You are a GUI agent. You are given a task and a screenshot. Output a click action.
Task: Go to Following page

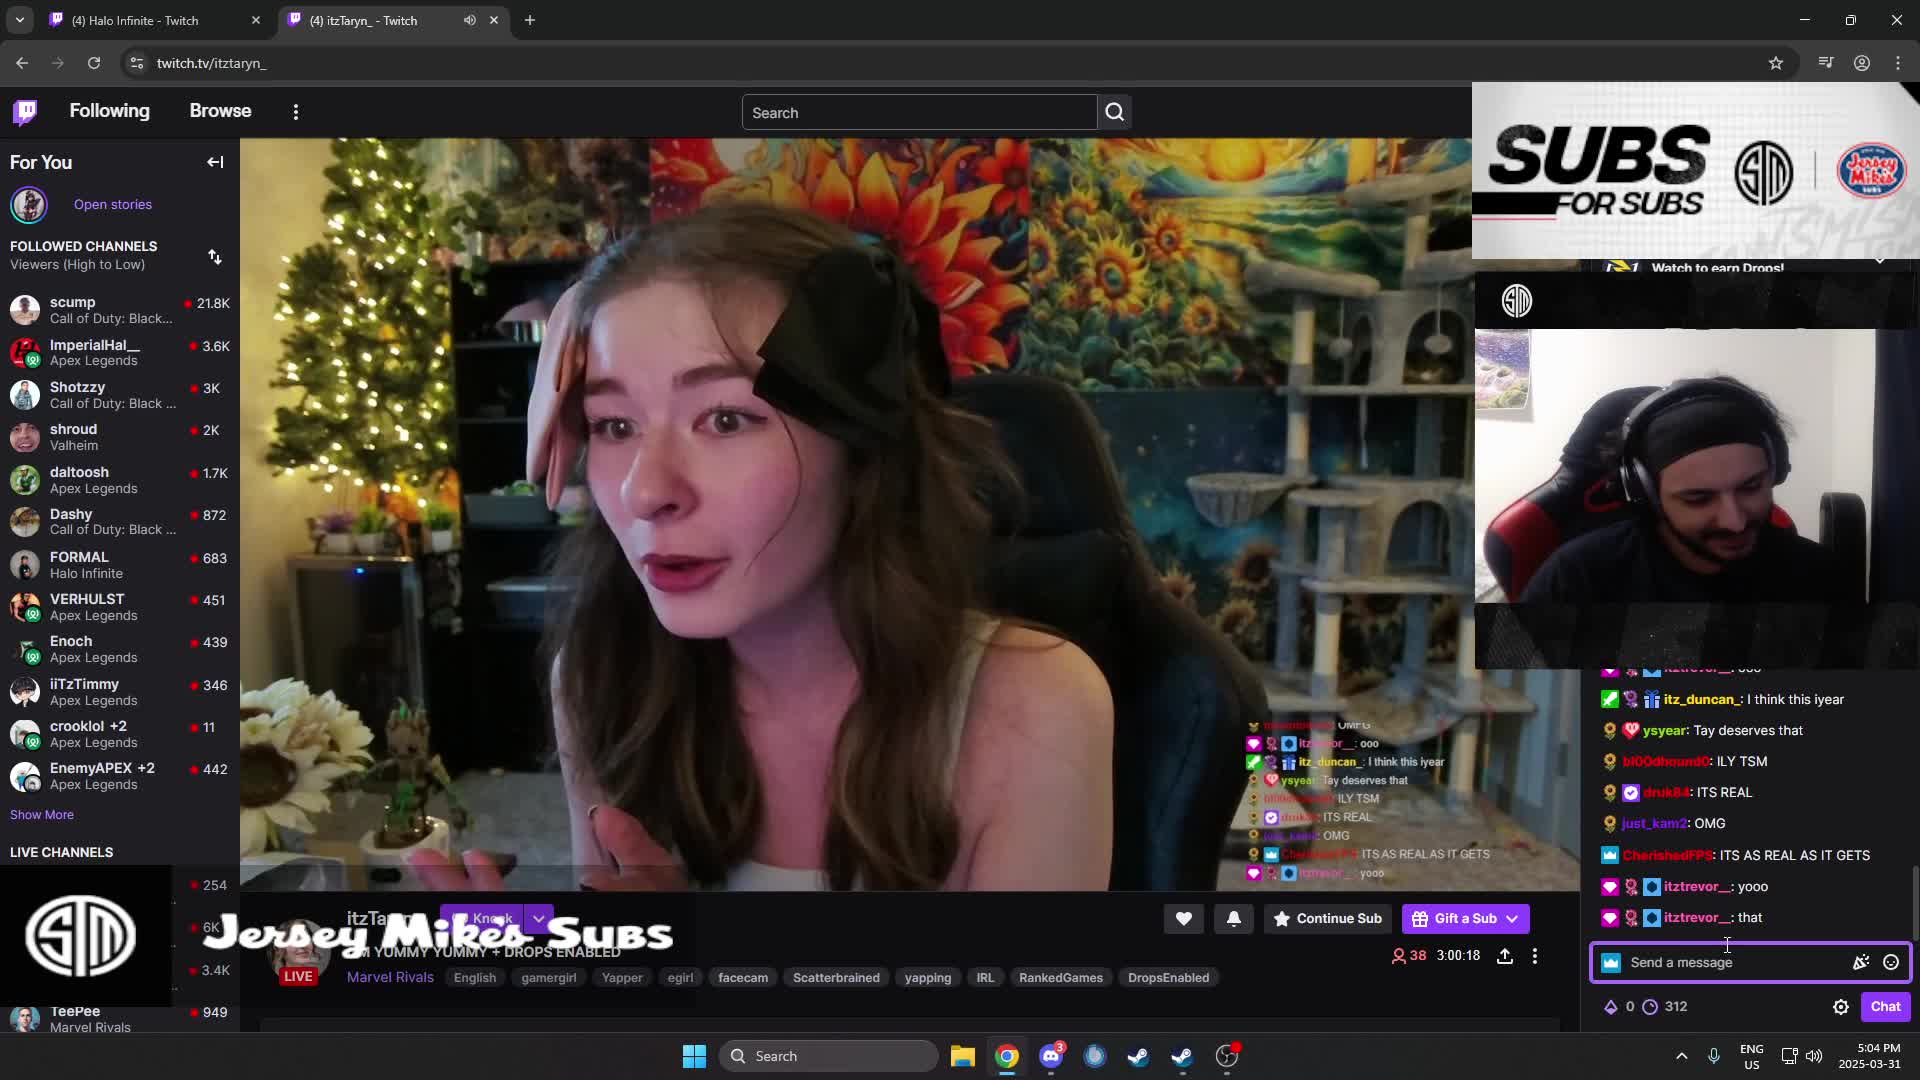pos(109,111)
